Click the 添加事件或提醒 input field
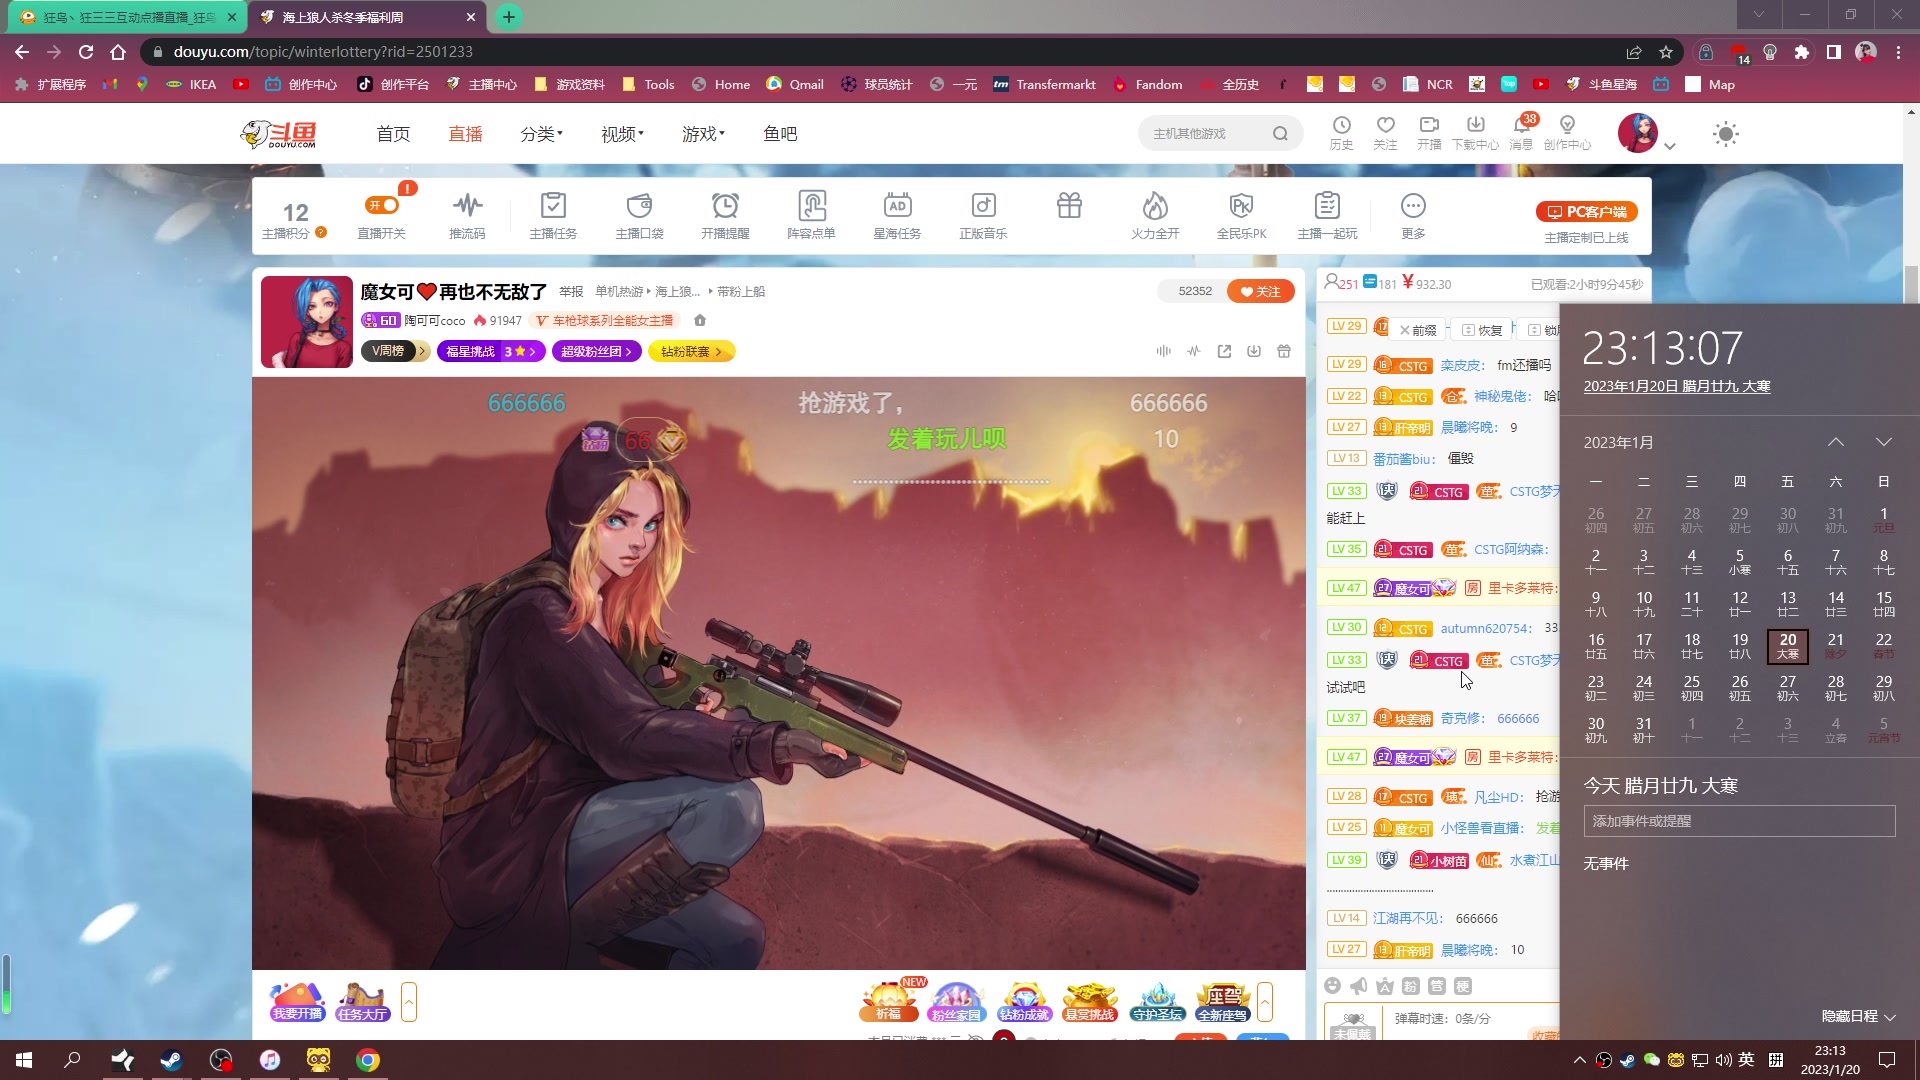Screen dimensions: 1920x1080 pyautogui.click(x=1739, y=821)
